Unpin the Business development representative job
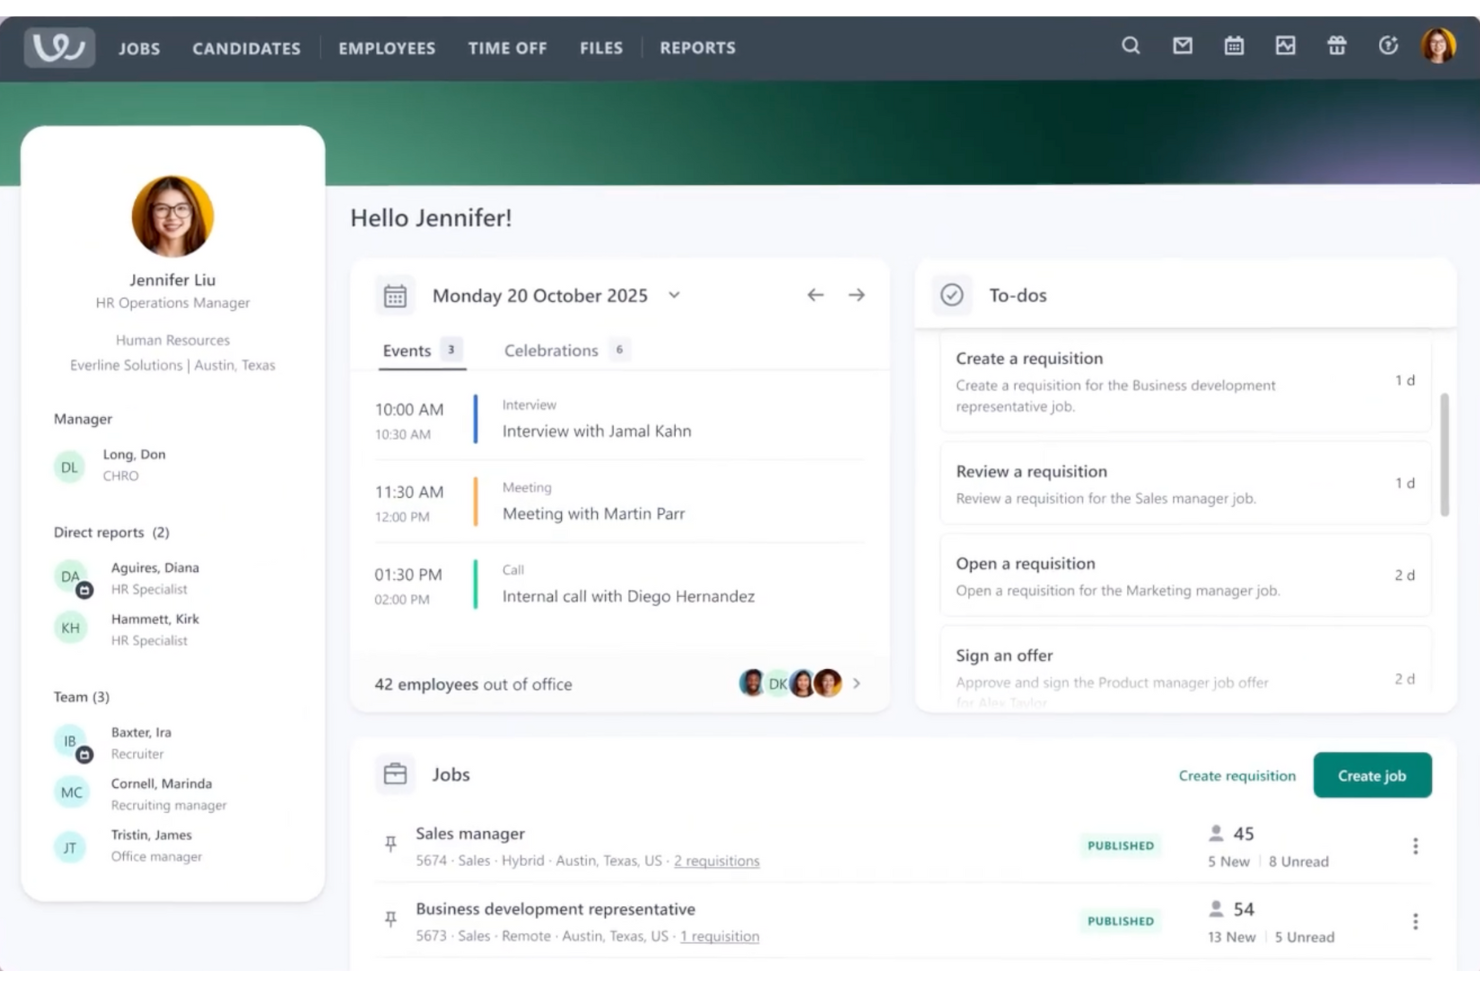1480x987 pixels. coord(391,920)
